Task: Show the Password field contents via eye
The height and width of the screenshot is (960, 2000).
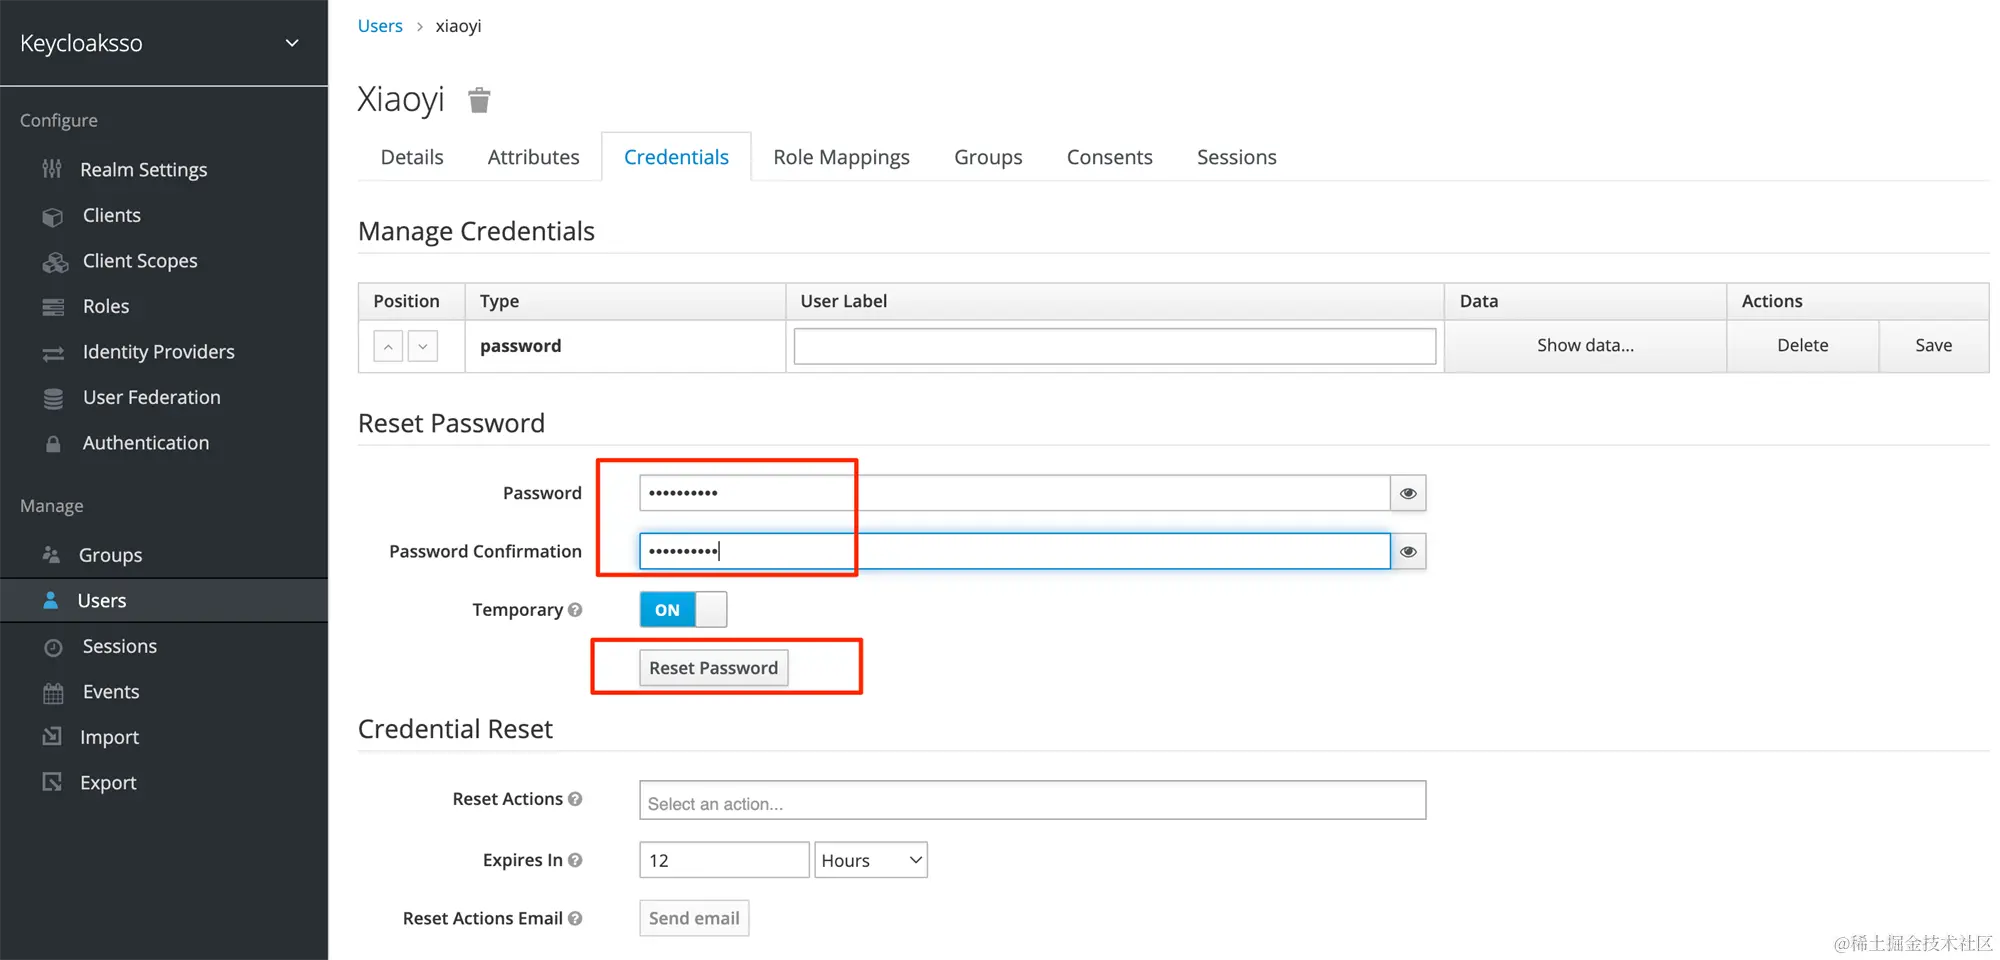Action: (x=1408, y=493)
